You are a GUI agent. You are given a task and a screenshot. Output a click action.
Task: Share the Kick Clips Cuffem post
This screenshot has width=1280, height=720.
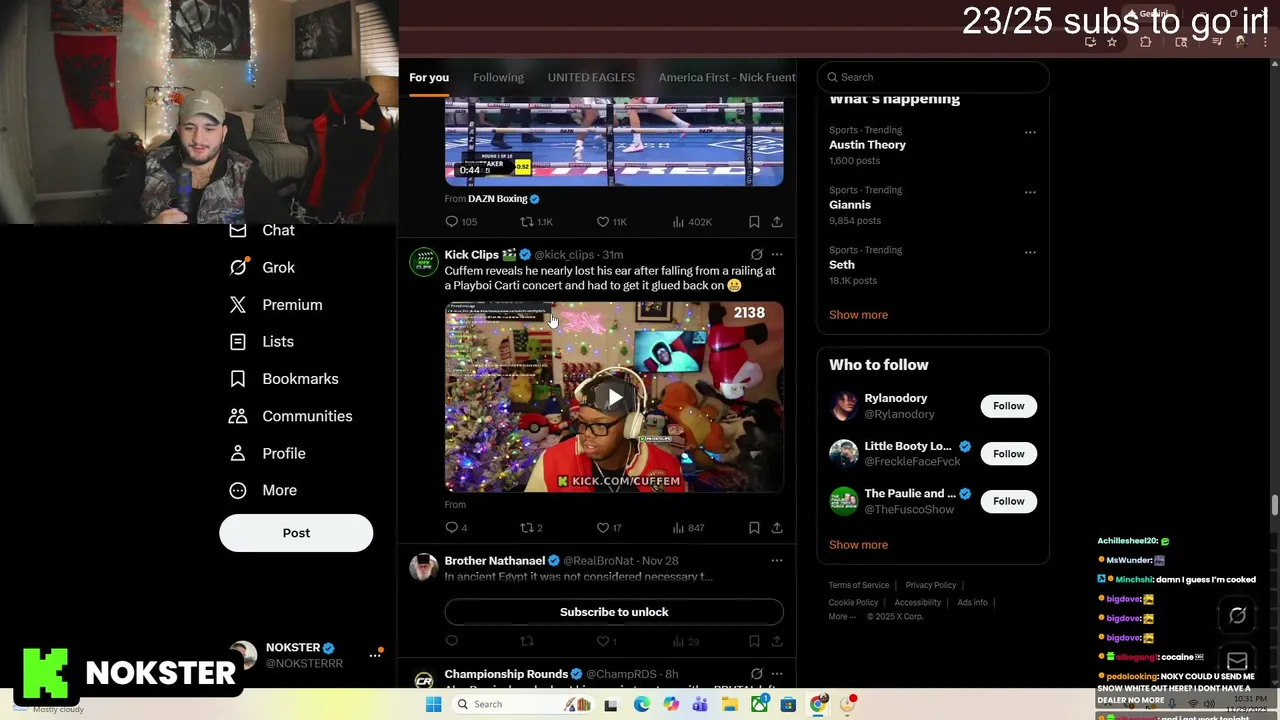(777, 528)
